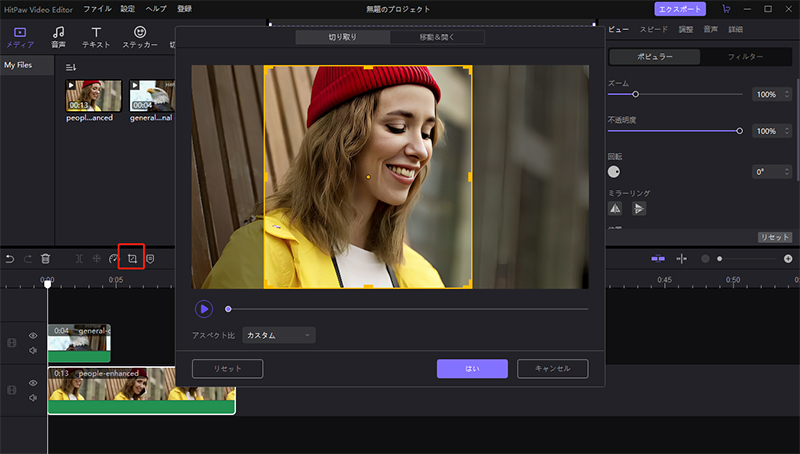Zoom in the timeline with plus
This screenshot has width=800, height=454.
pyautogui.click(x=788, y=259)
